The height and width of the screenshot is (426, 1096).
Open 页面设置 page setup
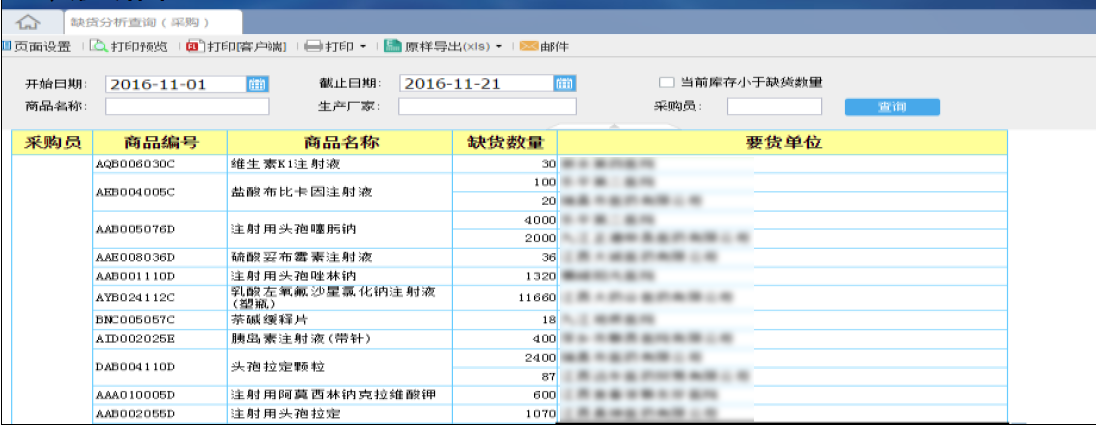36,47
